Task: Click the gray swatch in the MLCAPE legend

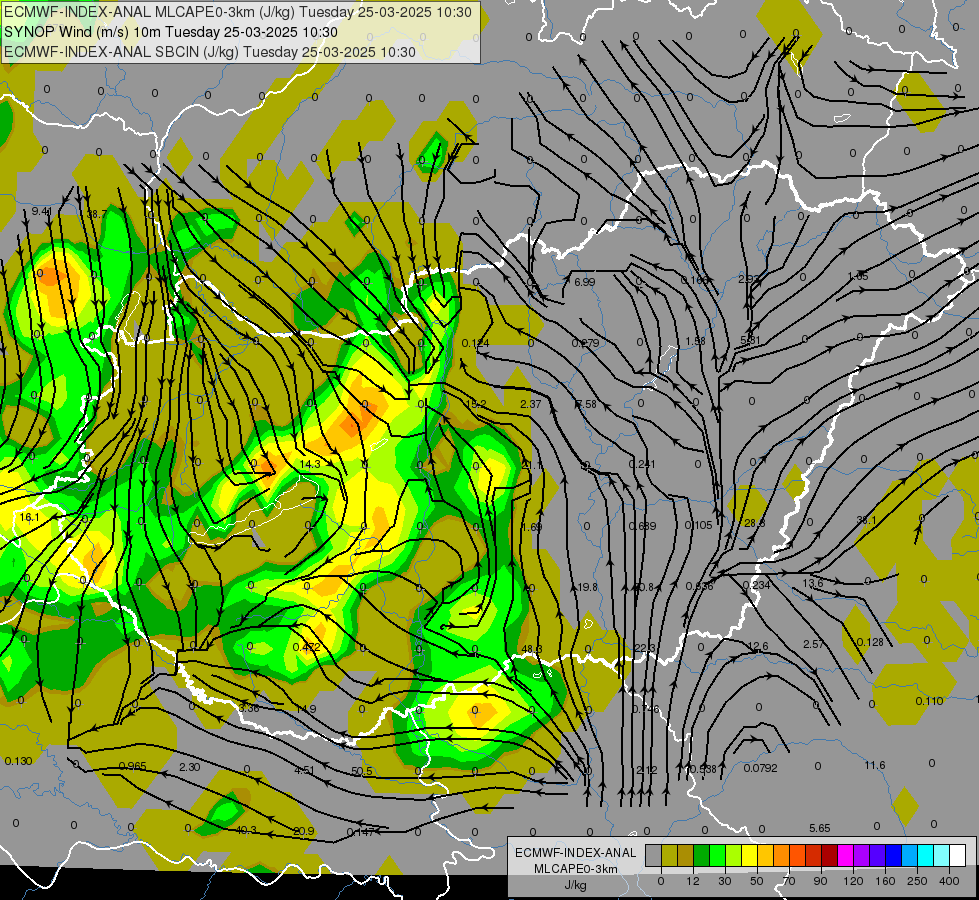Action: (x=654, y=856)
